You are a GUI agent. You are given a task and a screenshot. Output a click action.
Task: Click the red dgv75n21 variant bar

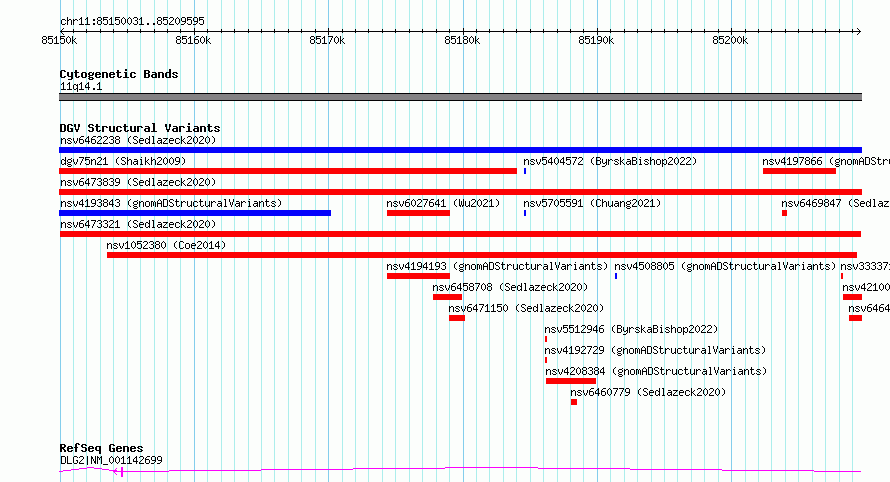(x=288, y=171)
